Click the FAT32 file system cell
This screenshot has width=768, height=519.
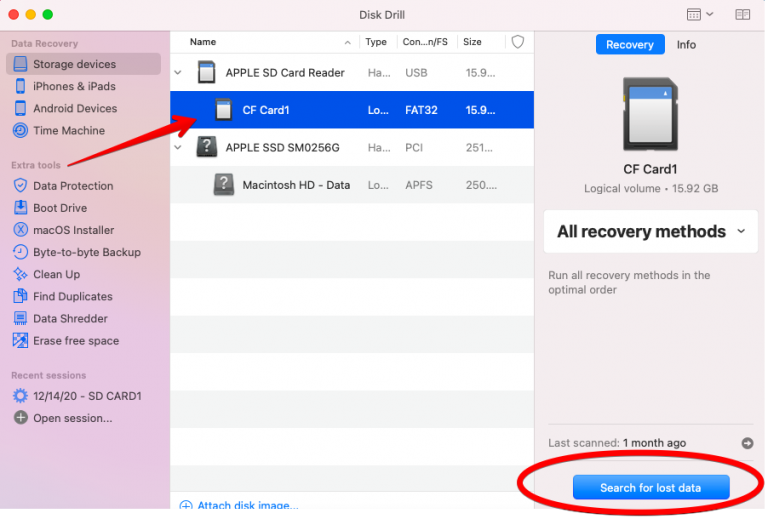coord(421,110)
